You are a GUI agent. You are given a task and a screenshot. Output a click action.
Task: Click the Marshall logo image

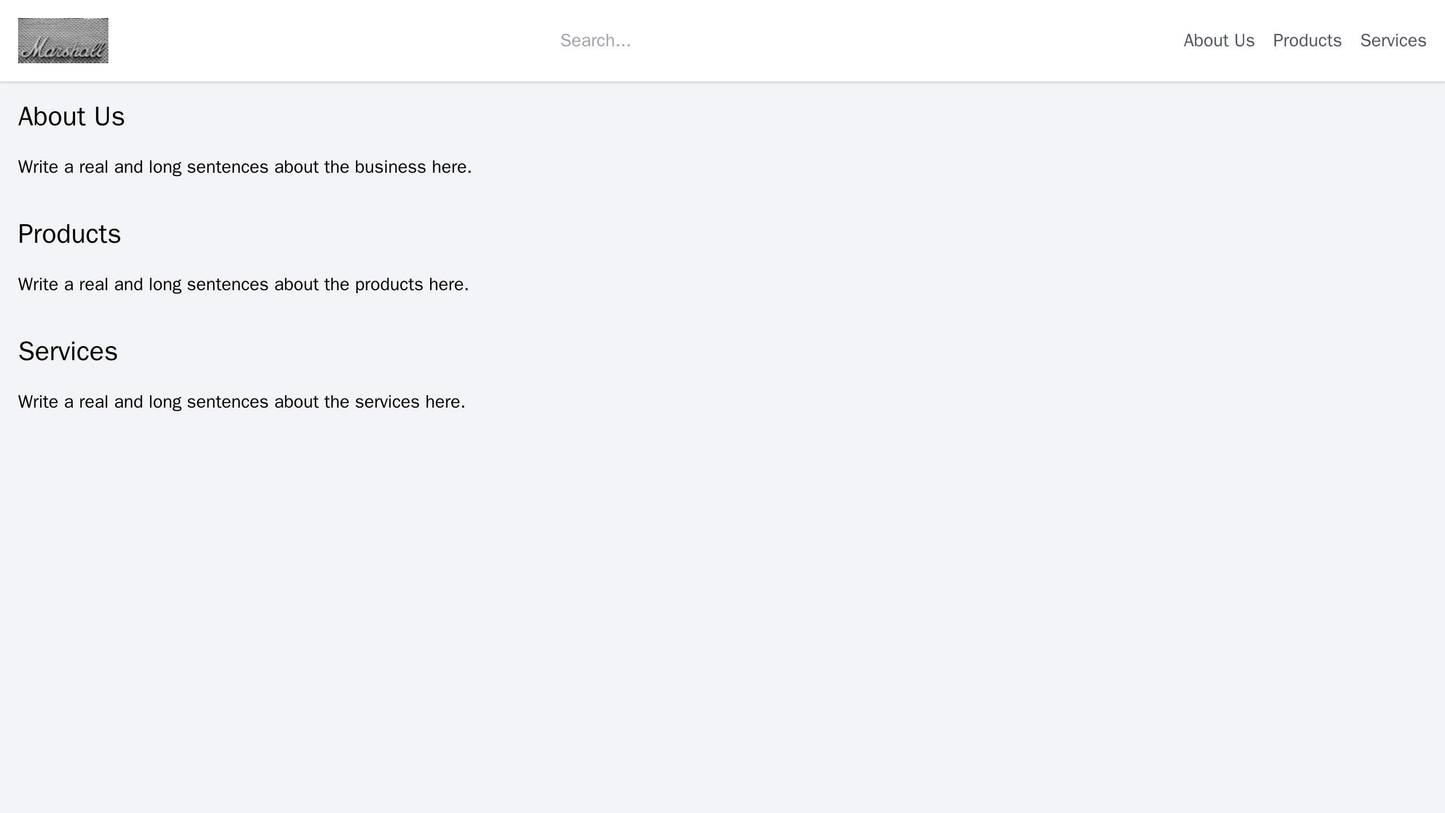(x=63, y=40)
